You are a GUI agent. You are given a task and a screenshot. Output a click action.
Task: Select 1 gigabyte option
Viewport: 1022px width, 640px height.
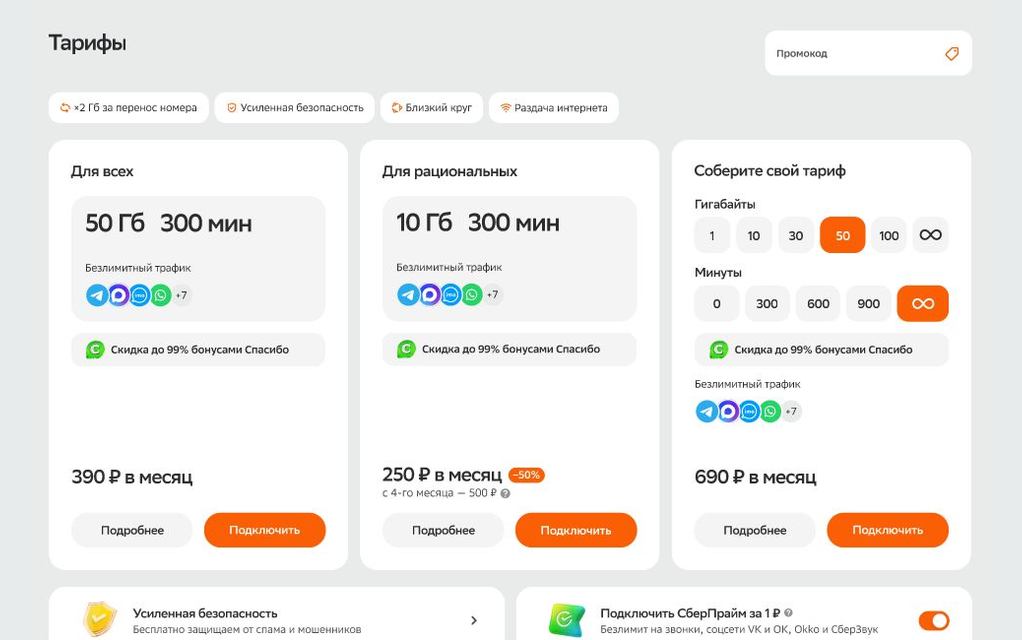712,235
